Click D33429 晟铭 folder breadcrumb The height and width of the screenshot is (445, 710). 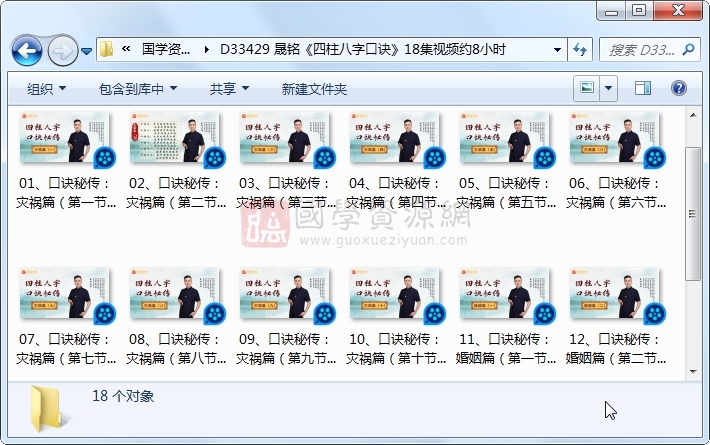click(x=362, y=49)
